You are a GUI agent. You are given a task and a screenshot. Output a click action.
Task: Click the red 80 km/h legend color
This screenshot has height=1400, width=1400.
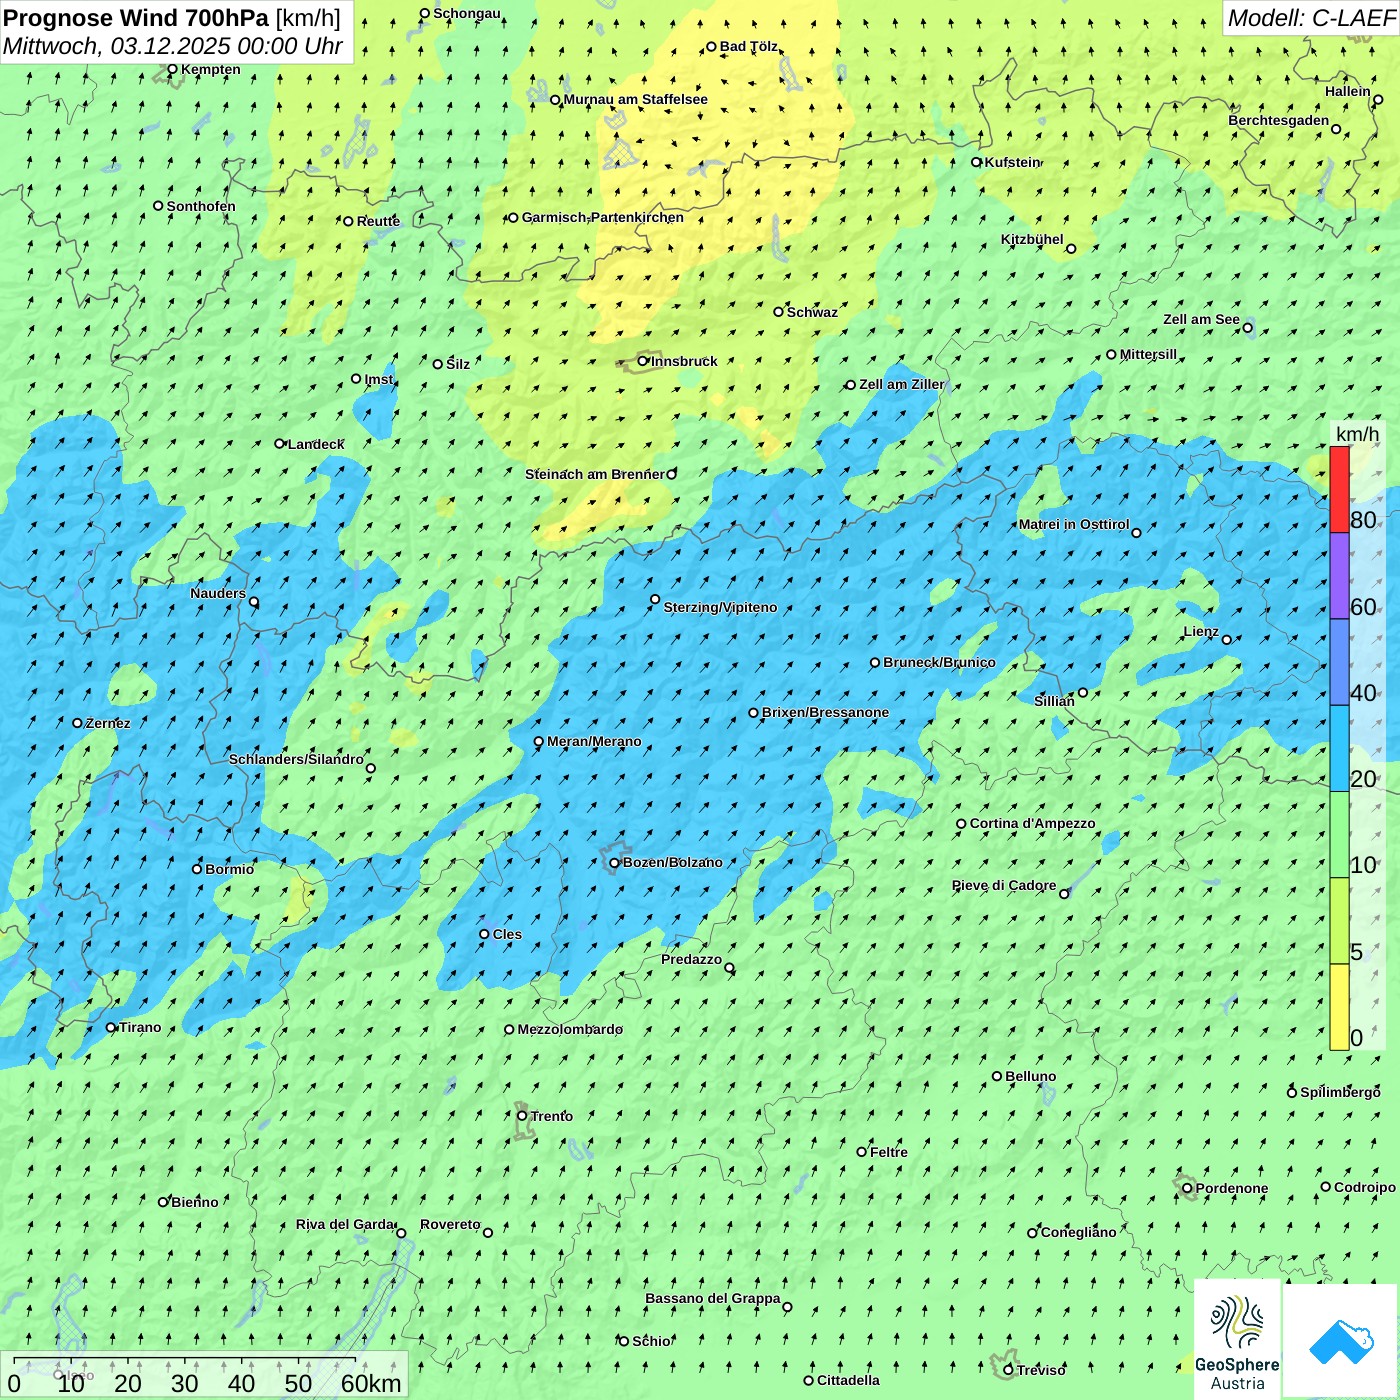pyautogui.click(x=1339, y=489)
